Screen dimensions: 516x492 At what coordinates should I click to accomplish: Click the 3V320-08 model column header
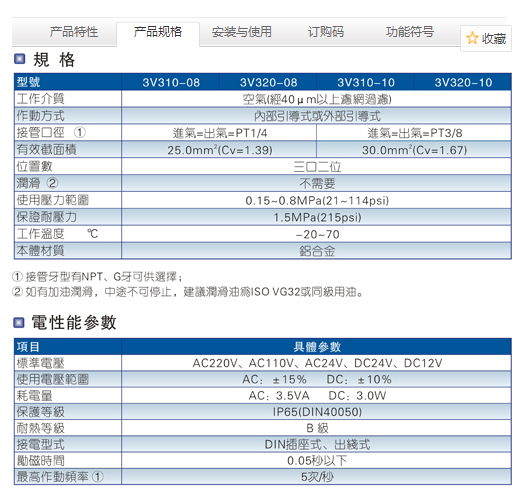pyautogui.click(x=268, y=82)
